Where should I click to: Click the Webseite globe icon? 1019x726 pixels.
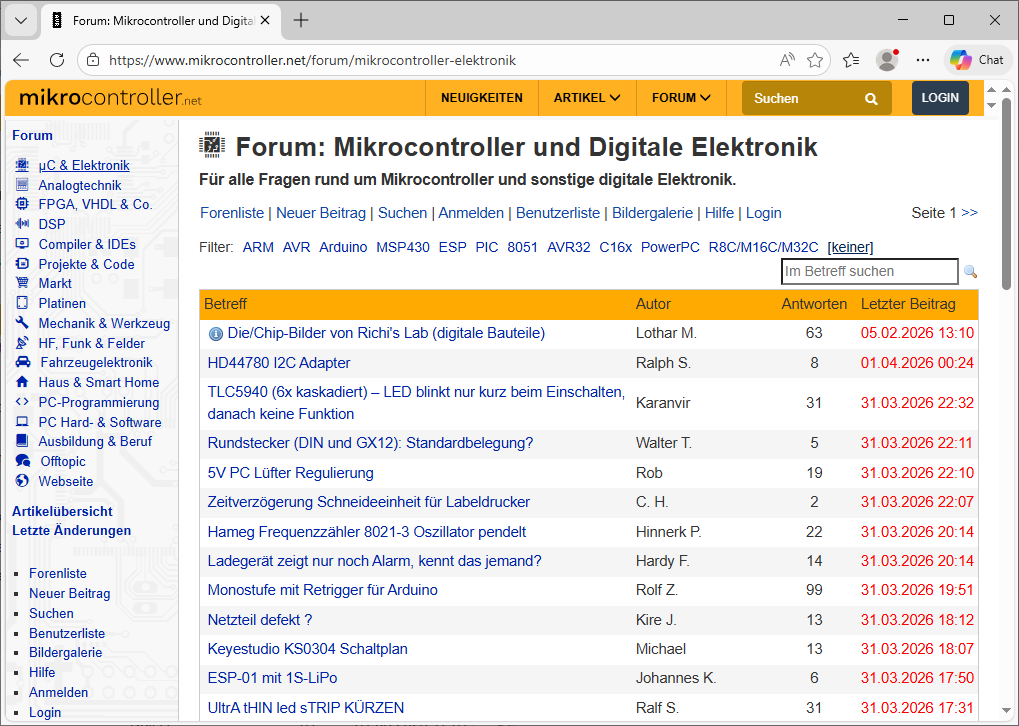pyautogui.click(x=21, y=481)
